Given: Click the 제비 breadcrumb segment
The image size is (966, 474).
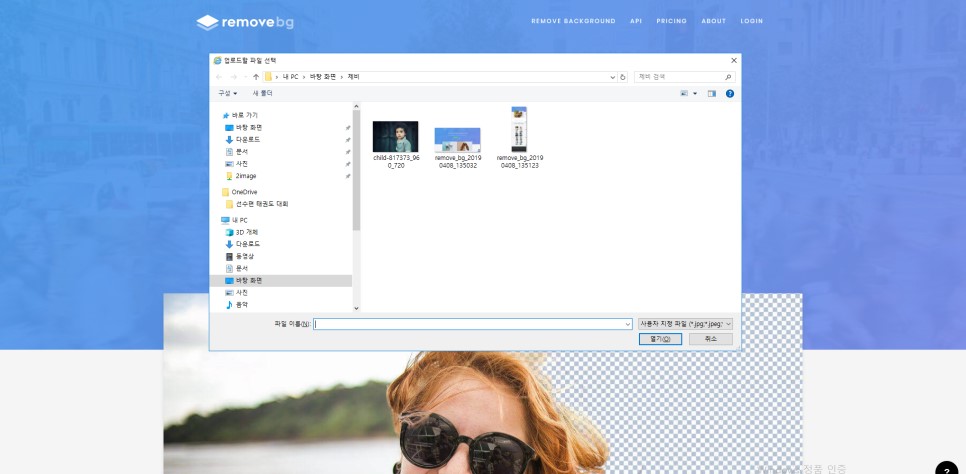Looking at the screenshot, I should point(354,77).
